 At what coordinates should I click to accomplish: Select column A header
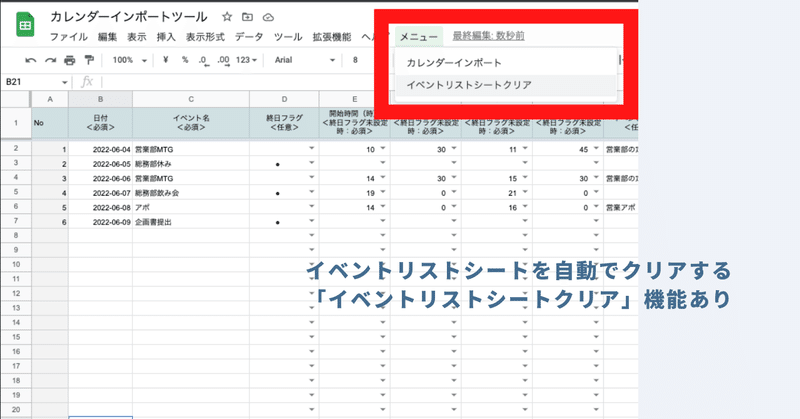click(50, 99)
